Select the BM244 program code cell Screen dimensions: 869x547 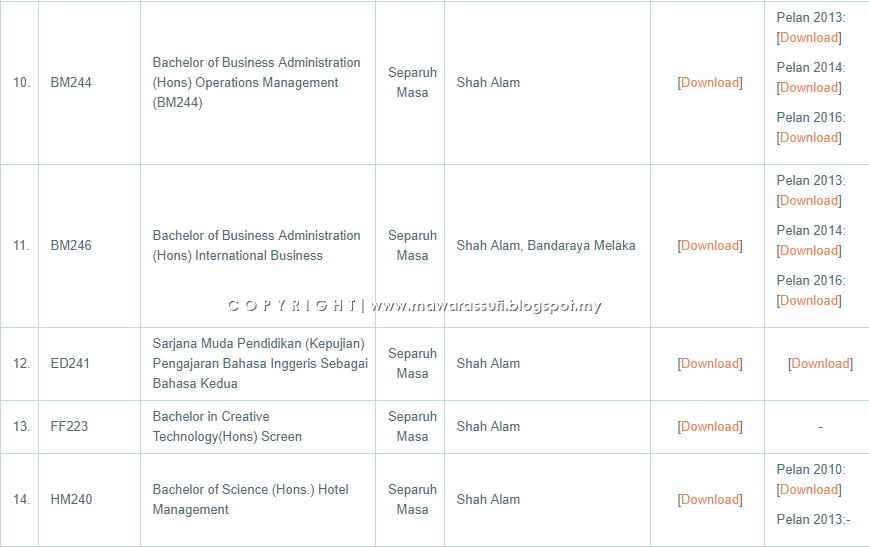(x=71, y=83)
